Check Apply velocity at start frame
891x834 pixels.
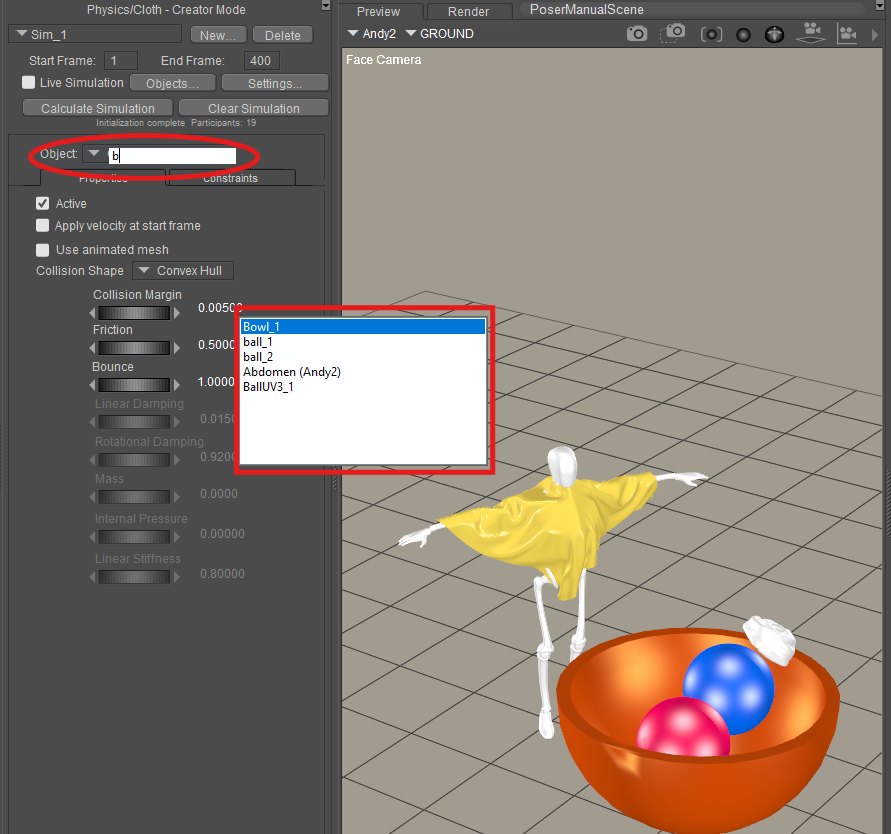pyautogui.click(x=42, y=226)
